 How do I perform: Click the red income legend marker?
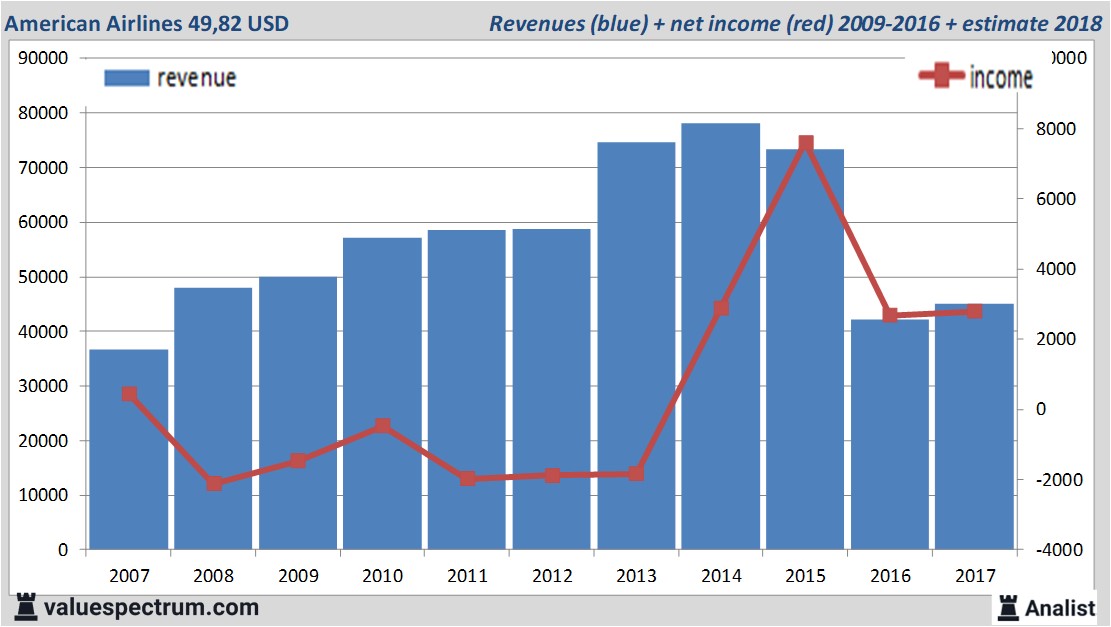click(942, 78)
